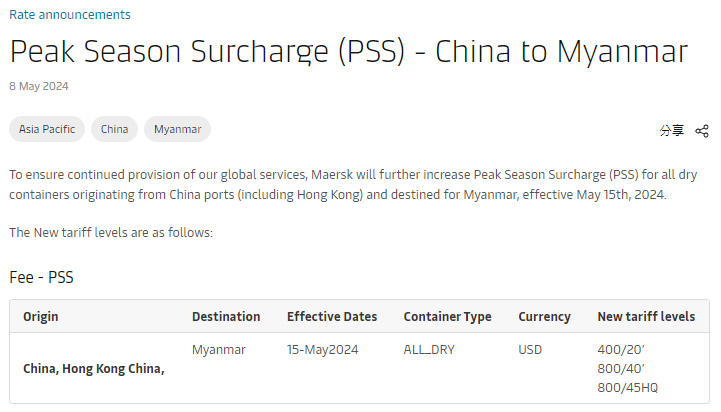
Task: Click the Origin column header
Action: pos(41,317)
